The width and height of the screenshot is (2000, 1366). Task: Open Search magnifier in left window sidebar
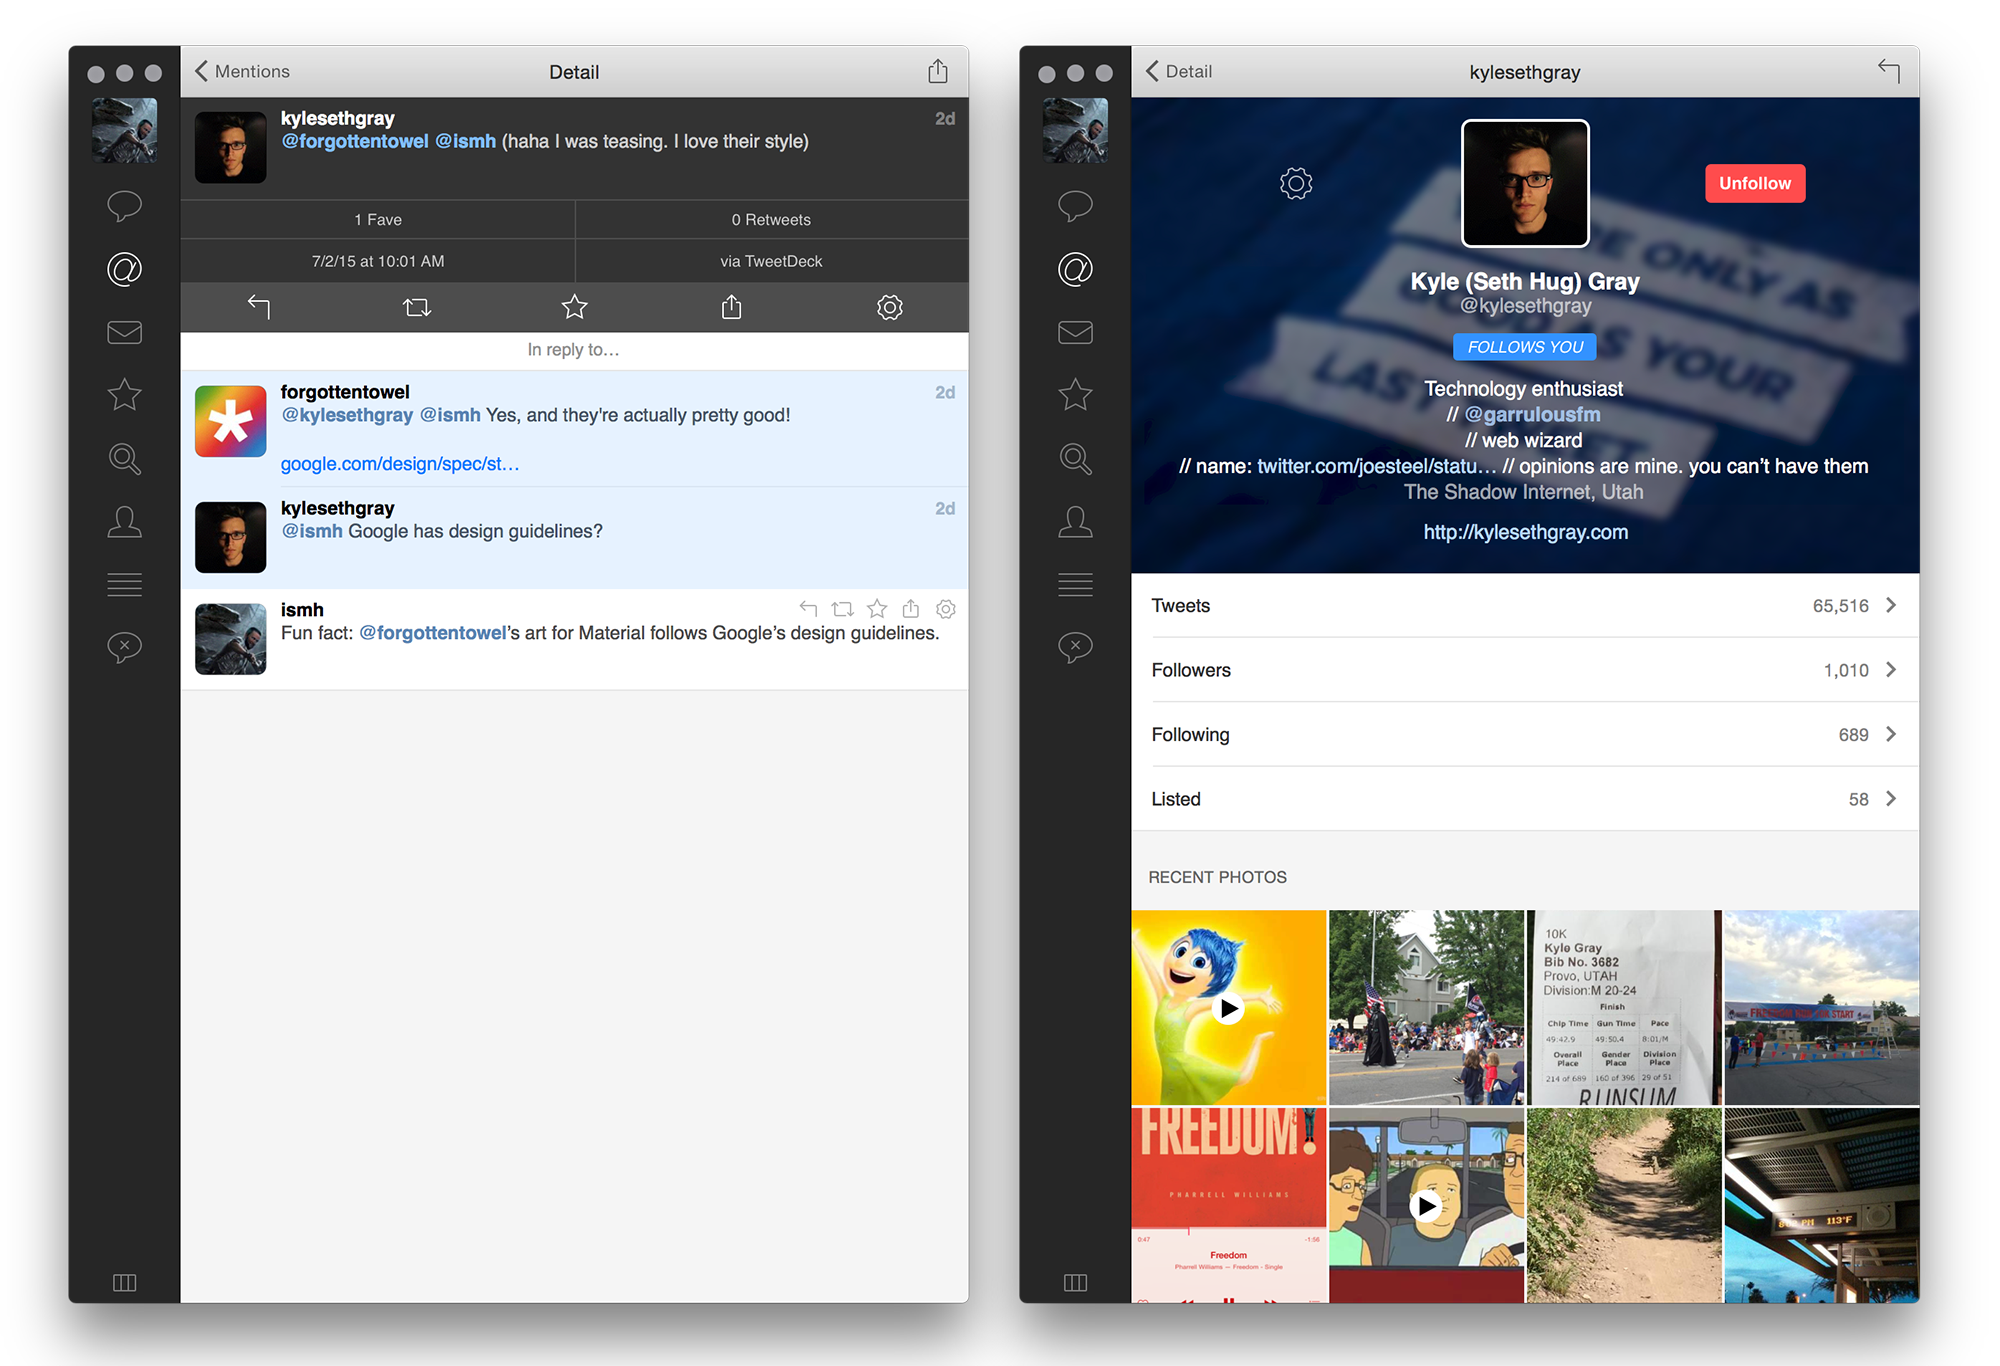(124, 458)
